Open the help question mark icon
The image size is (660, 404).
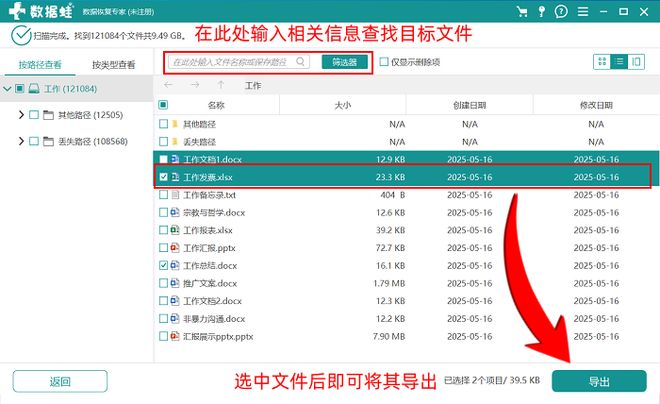561,11
